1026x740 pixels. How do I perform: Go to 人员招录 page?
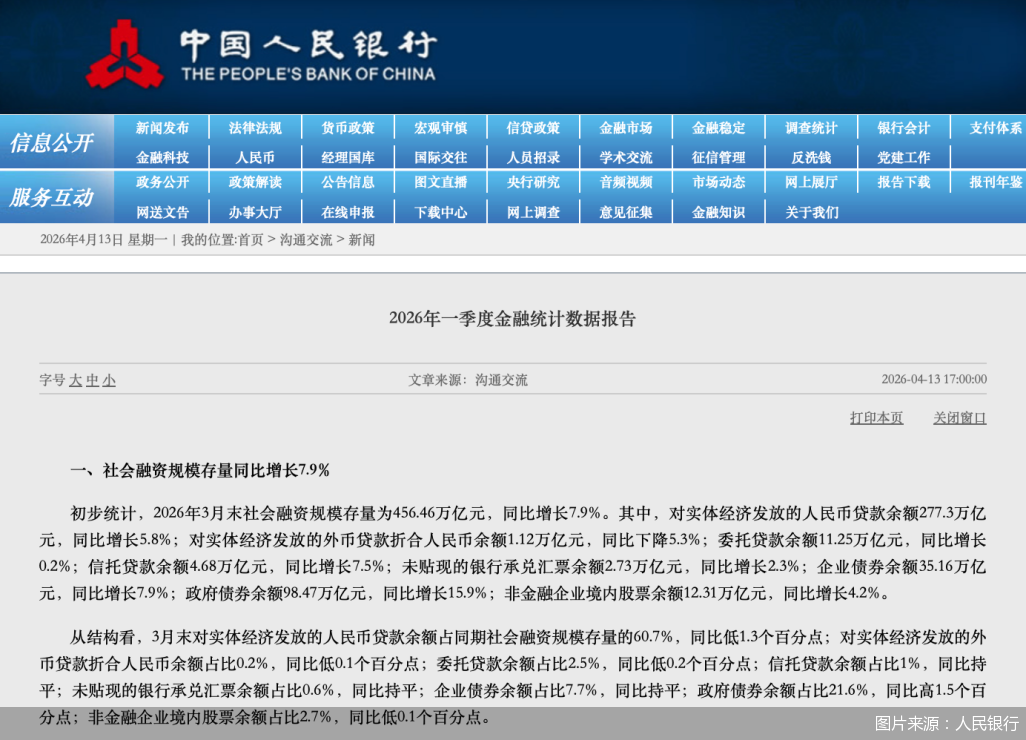point(533,156)
